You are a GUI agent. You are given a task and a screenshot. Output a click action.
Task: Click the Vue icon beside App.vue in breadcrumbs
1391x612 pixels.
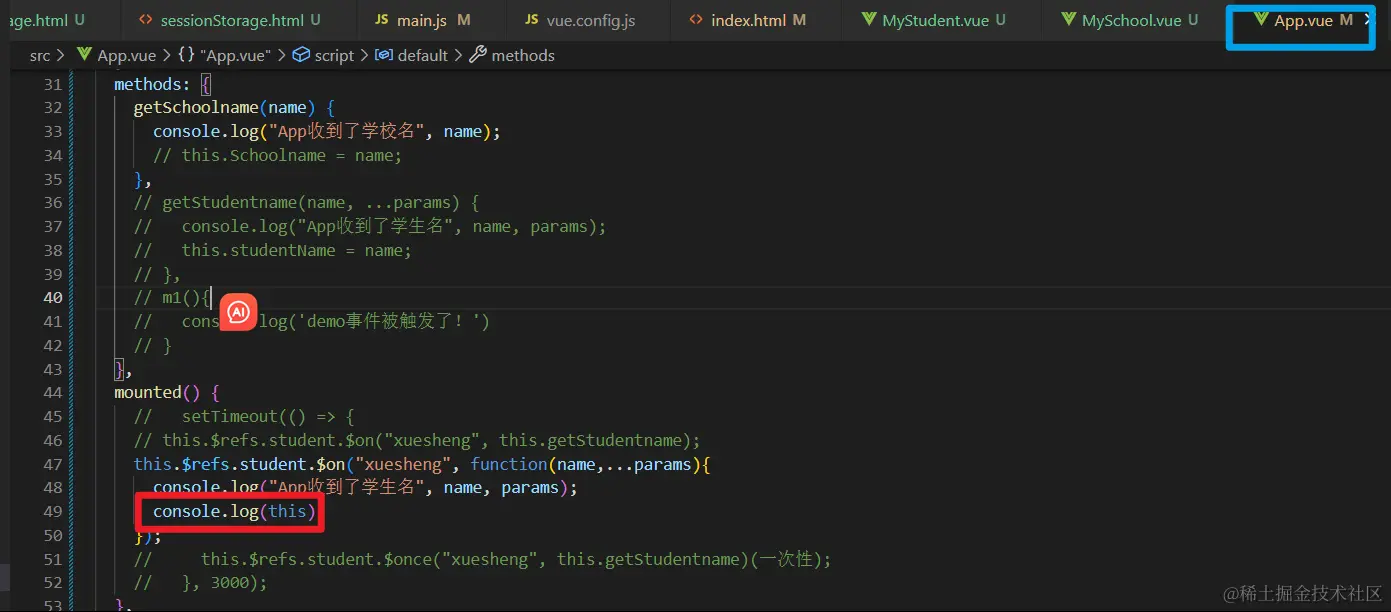click(83, 56)
